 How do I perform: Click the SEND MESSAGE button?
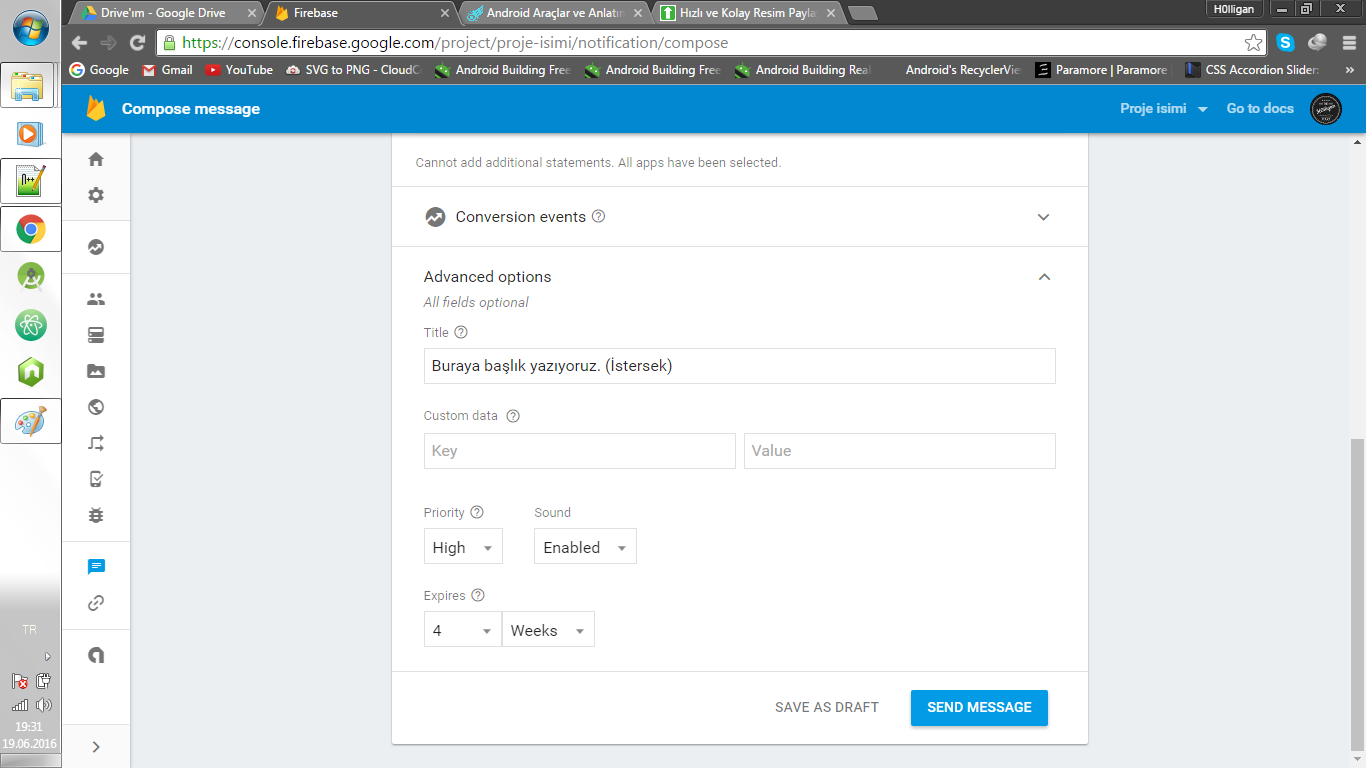click(x=979, y=707)
